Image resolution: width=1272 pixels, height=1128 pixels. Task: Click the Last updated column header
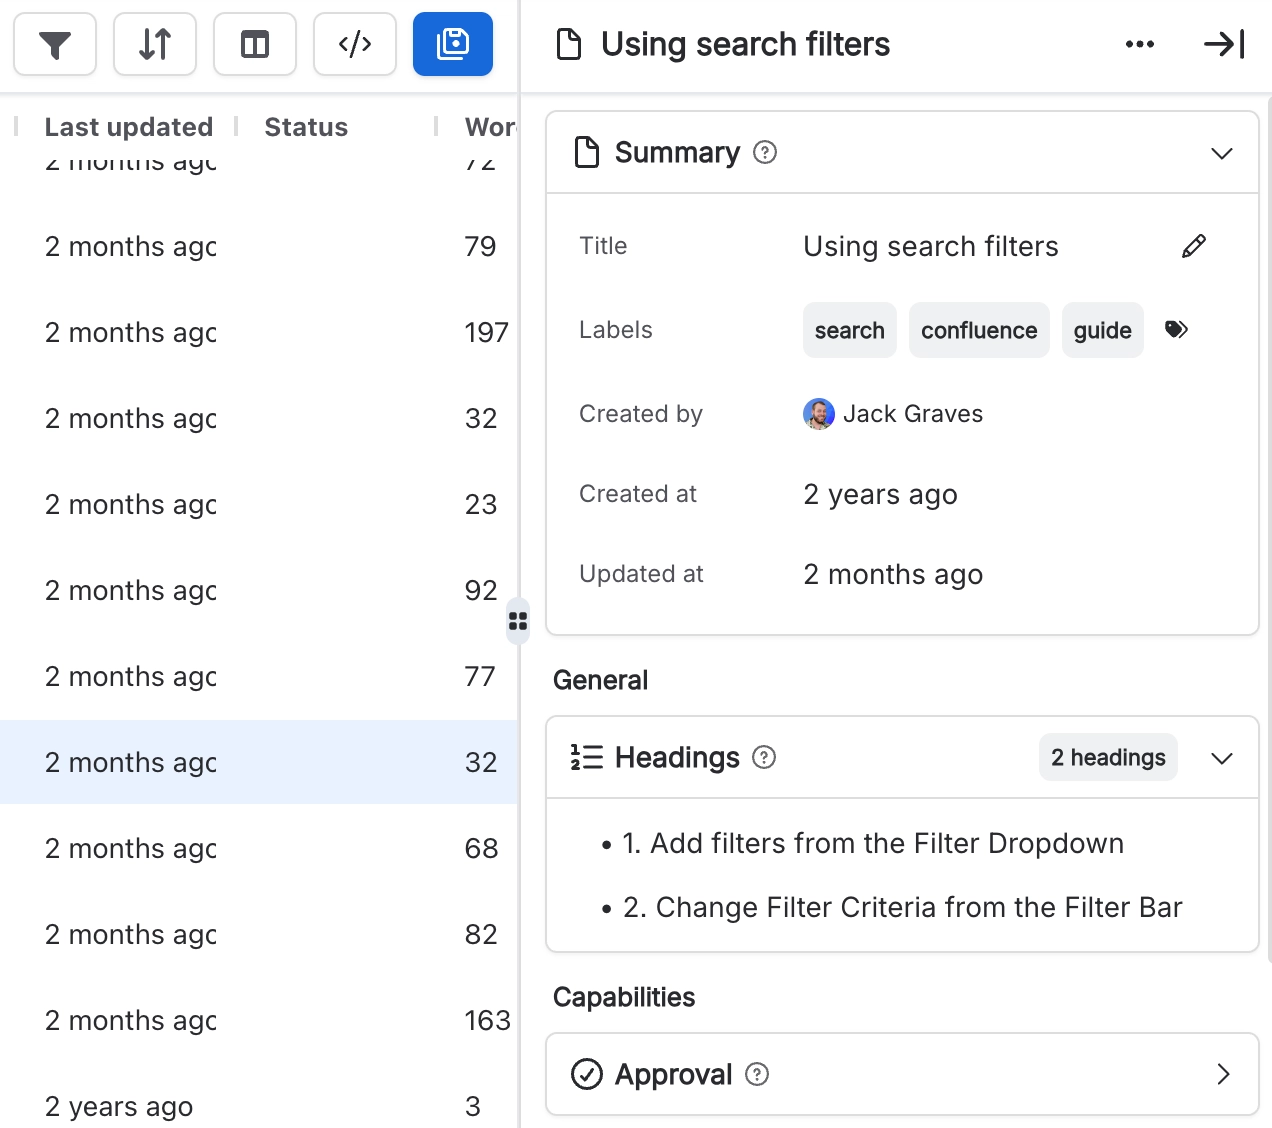coord(129,127)
